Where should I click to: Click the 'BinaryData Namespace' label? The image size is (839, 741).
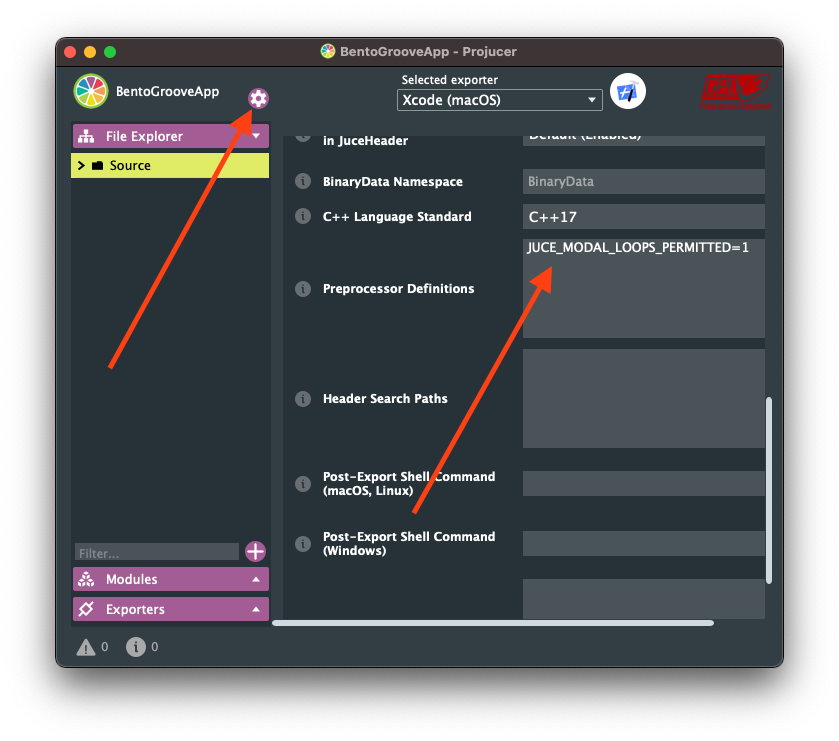(x=393, y=182)
